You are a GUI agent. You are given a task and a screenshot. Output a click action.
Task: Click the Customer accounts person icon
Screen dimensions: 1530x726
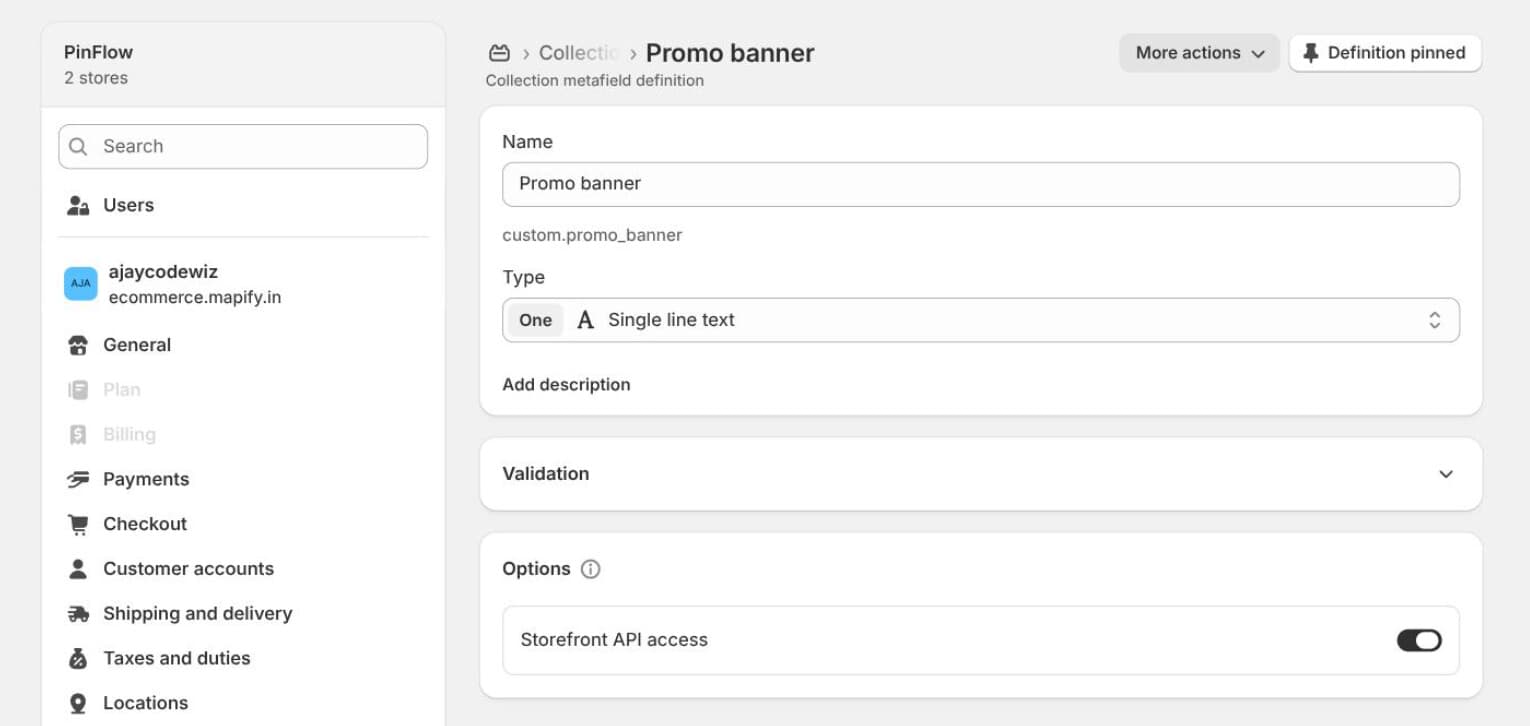(x=78, y=569)
